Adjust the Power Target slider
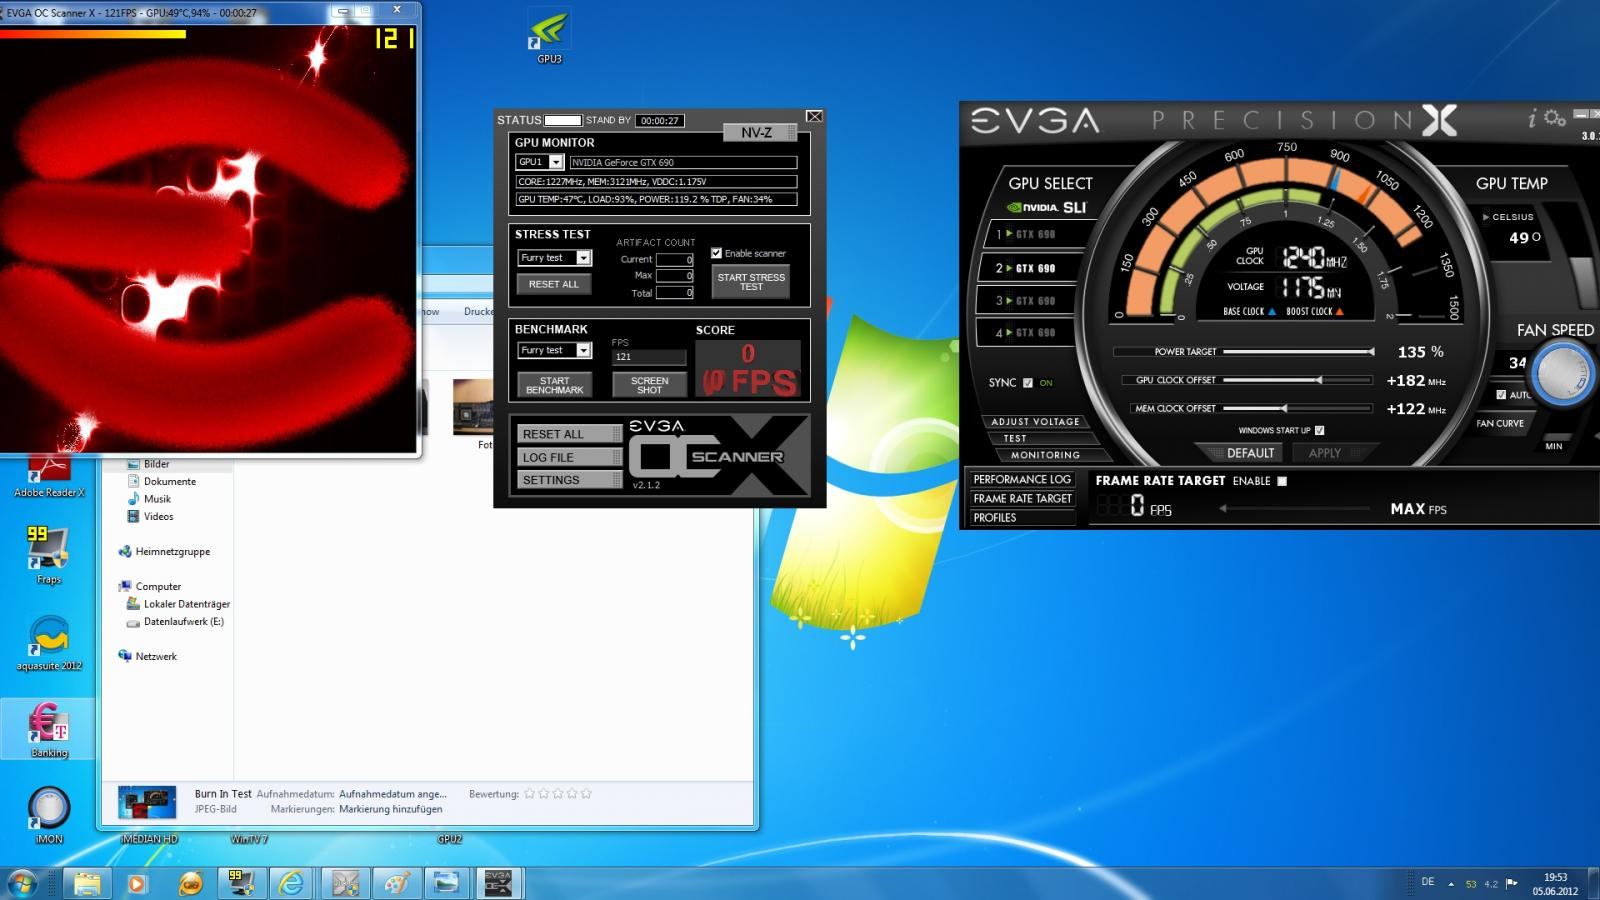This screenshot has width=1600, height=900. (x=1298, y=352)
